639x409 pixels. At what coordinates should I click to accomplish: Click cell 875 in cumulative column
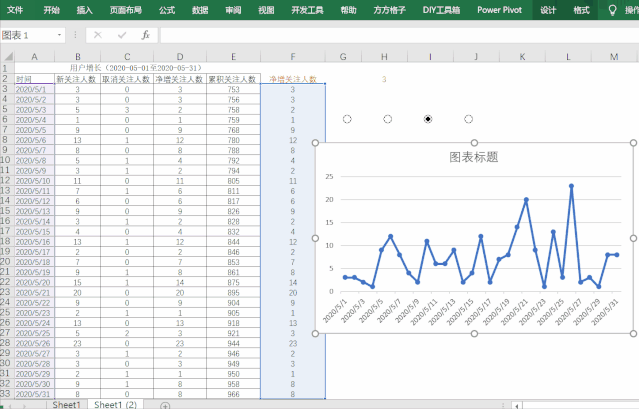click(x=233, y=282)
